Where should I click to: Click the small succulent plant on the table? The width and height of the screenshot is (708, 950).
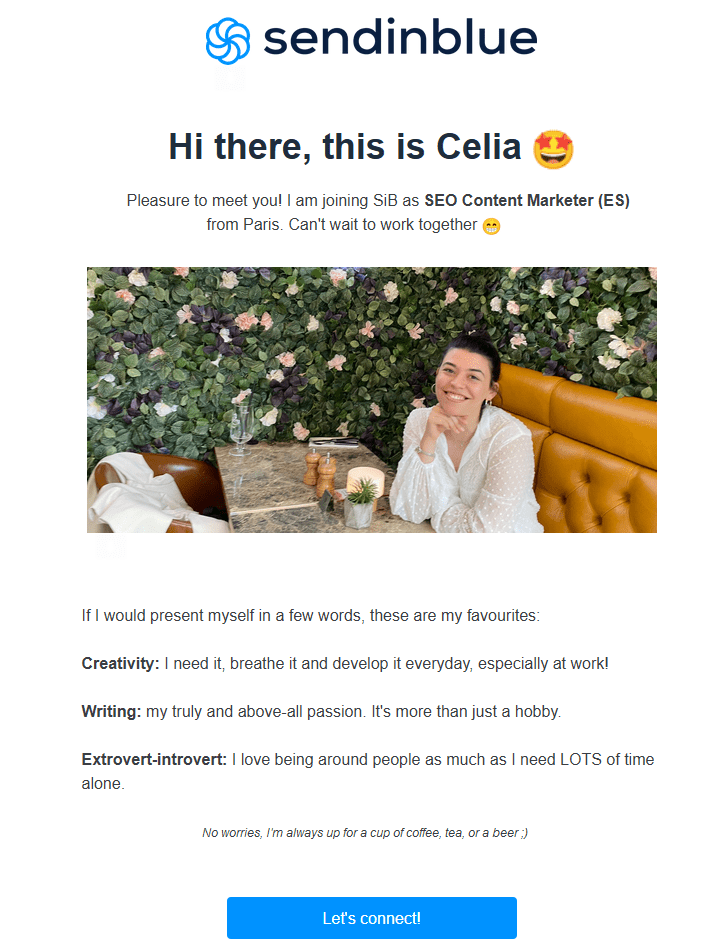click(x=362, y=502)
